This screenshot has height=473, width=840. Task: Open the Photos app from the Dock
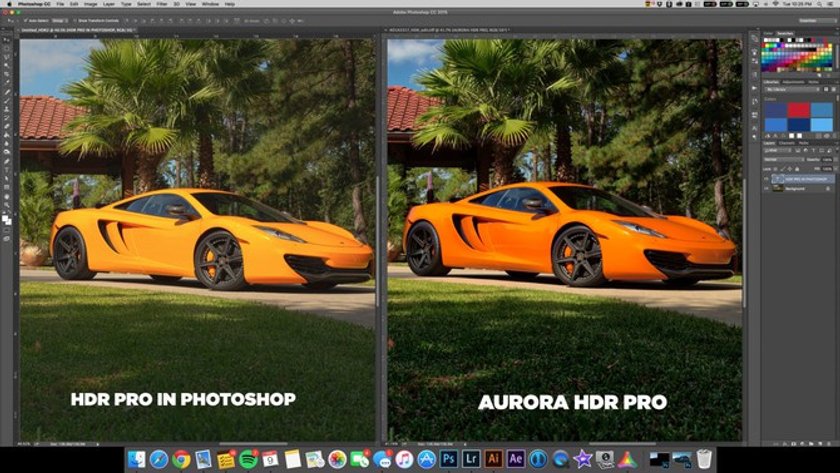click(x=338, y=460)
